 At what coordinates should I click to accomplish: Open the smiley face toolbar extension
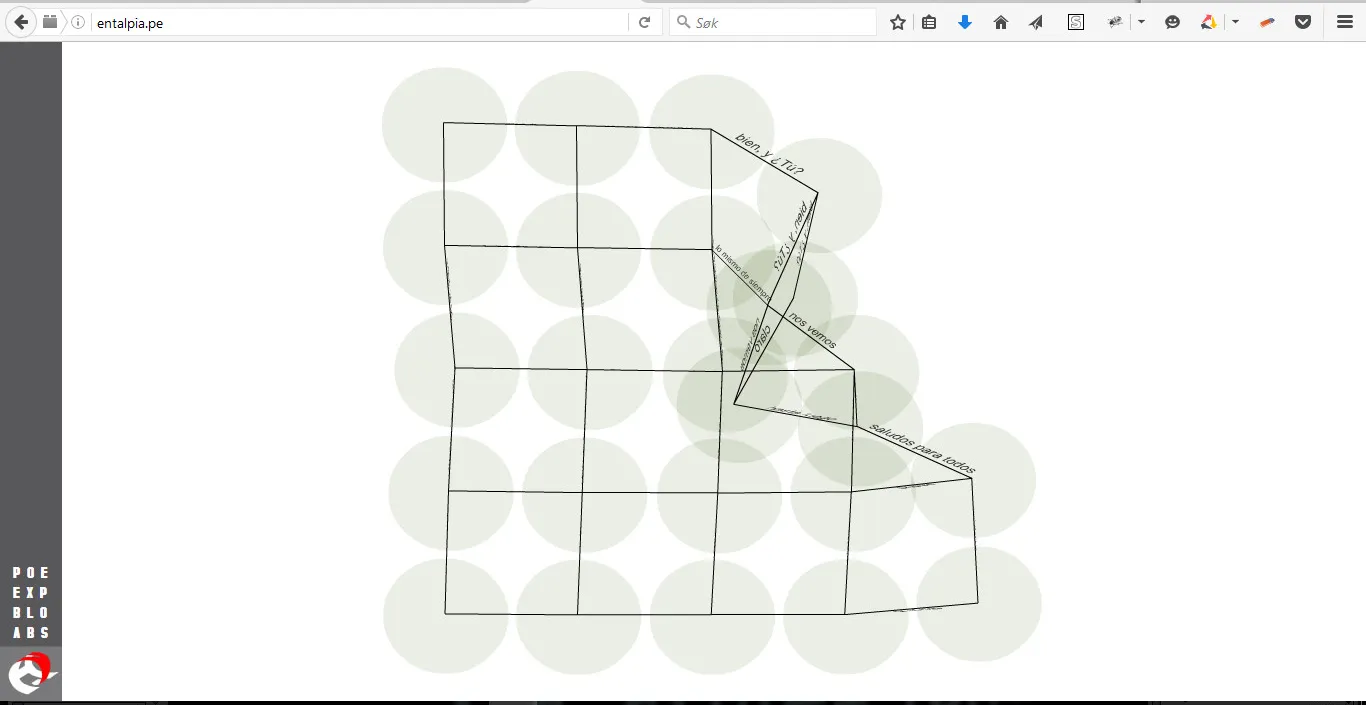(1173, 22)
